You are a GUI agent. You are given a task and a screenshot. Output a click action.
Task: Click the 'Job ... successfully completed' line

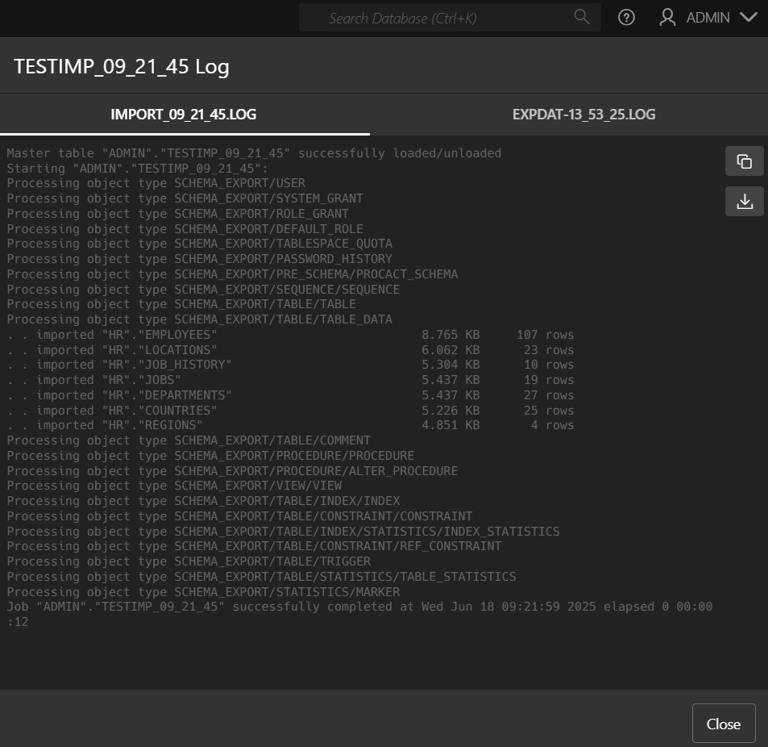click(360, 614)
